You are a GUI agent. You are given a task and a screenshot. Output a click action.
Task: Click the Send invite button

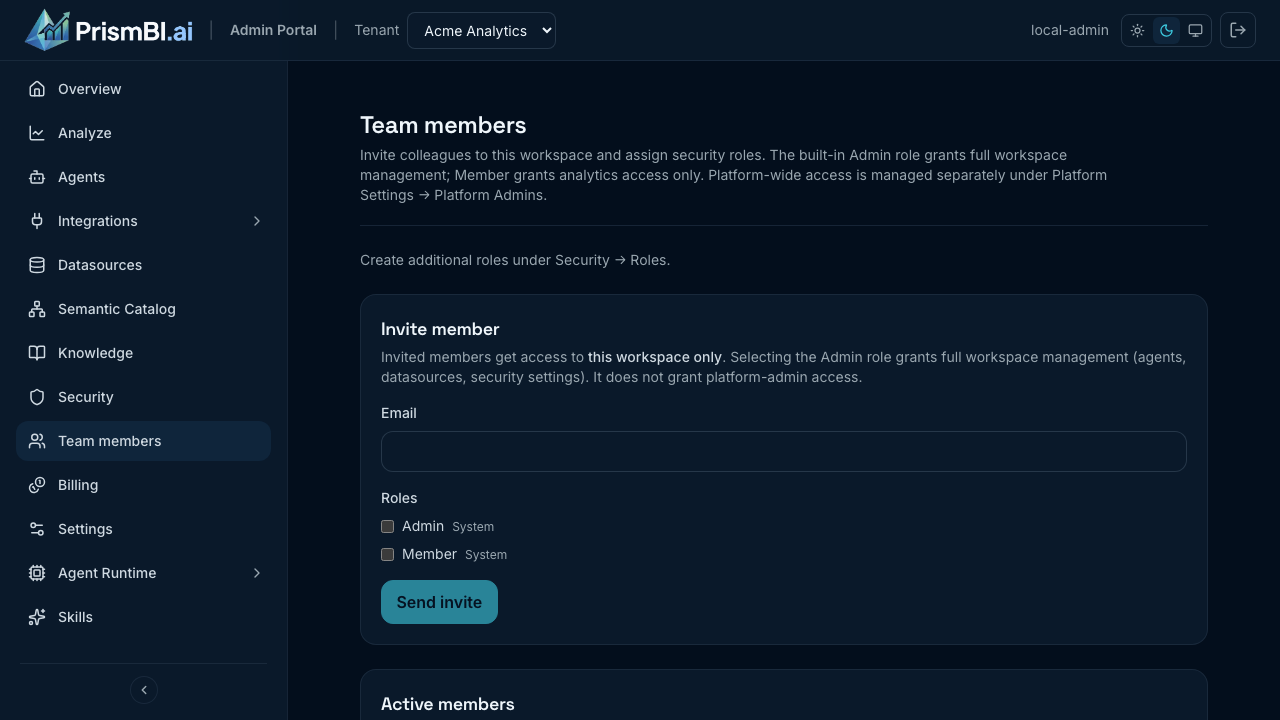(x=439, y=602)
